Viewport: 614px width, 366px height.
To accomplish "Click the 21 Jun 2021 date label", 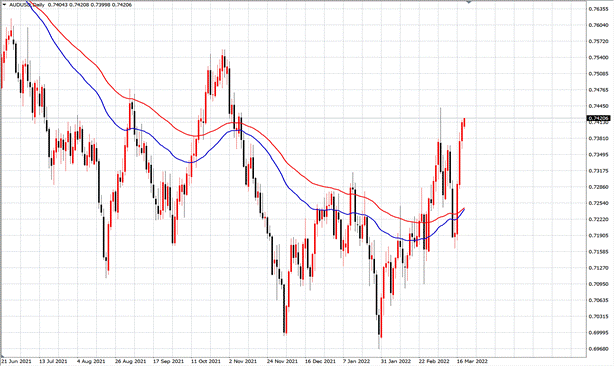I will coord(16,361).
